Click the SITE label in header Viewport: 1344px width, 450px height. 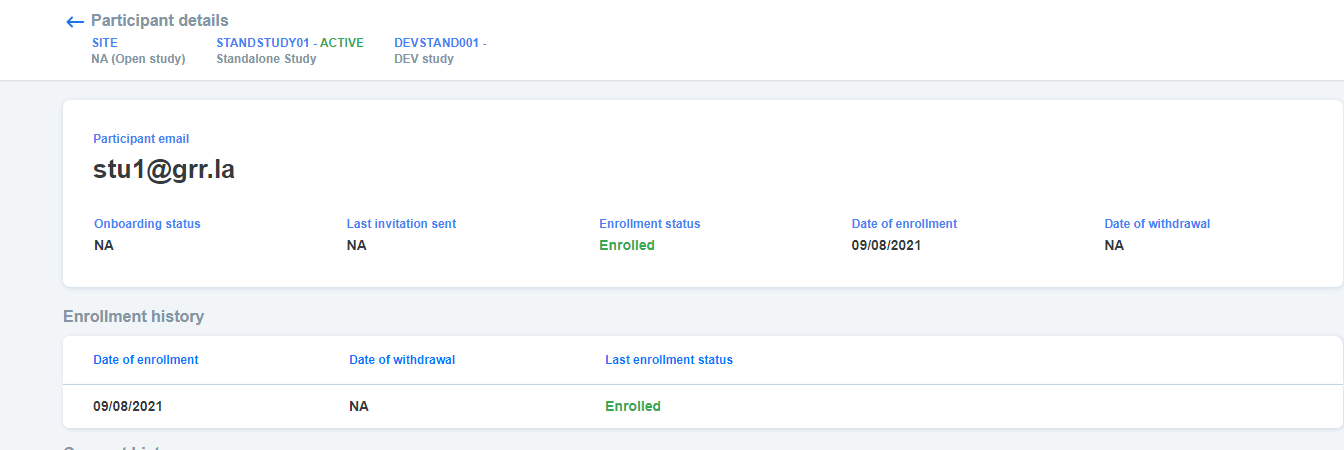104,43
